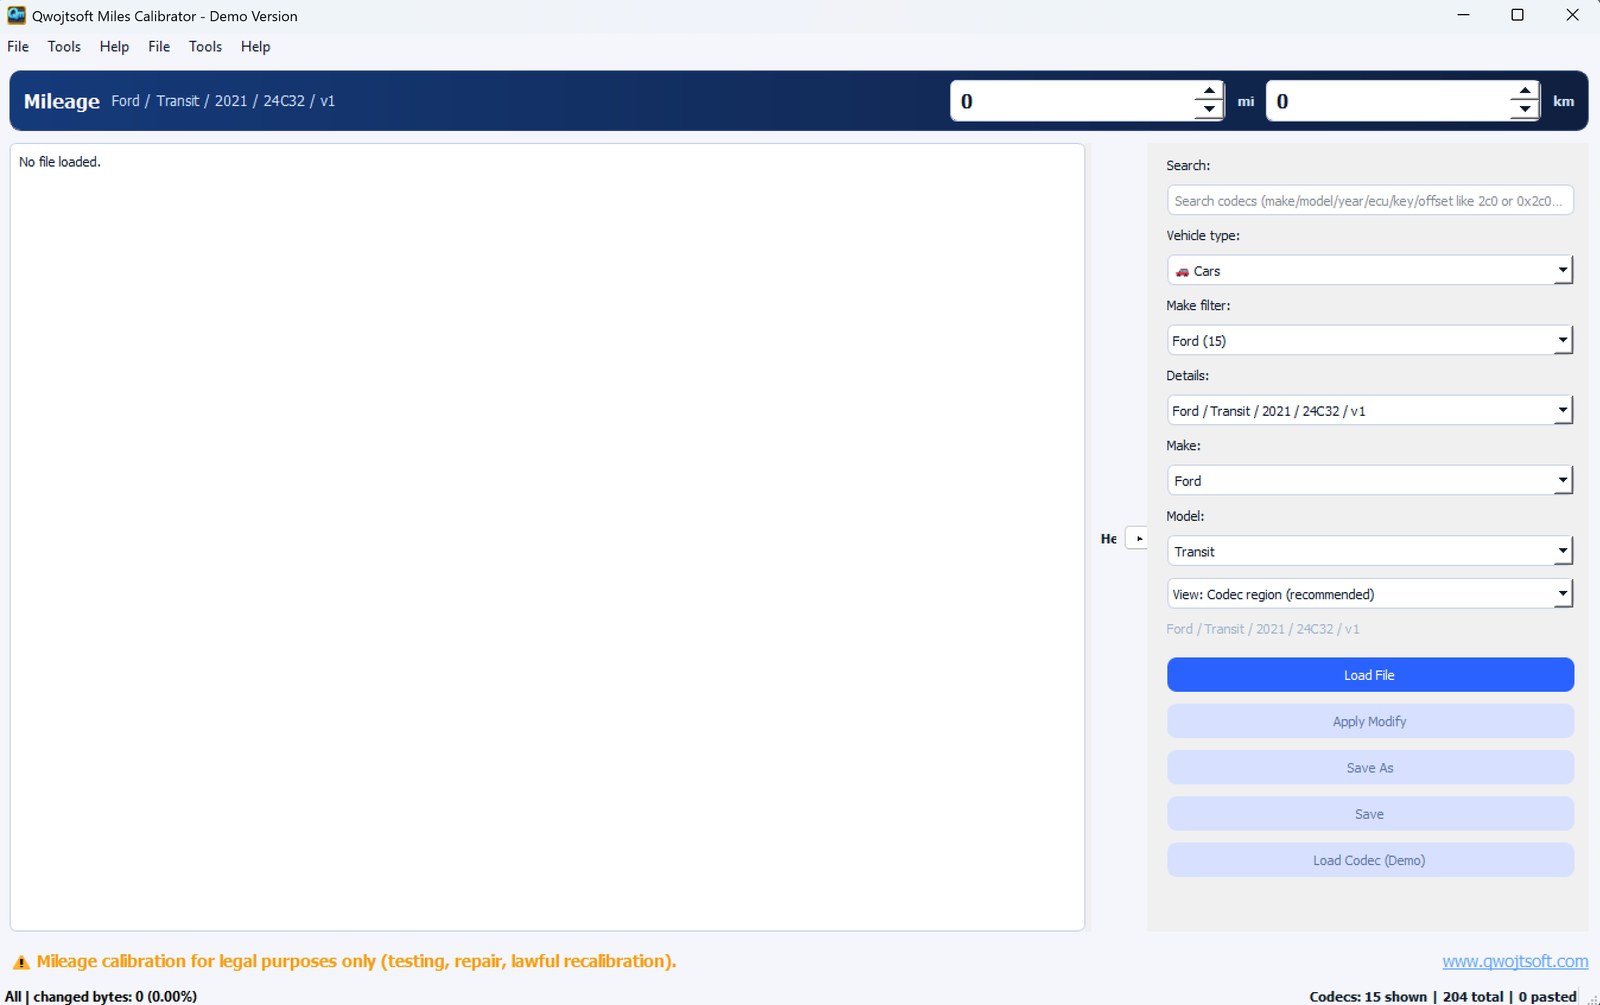Click the Qwojtsoft app icon in title bar
Screen dimensions: 1600x1005
(x=16, y=16)
